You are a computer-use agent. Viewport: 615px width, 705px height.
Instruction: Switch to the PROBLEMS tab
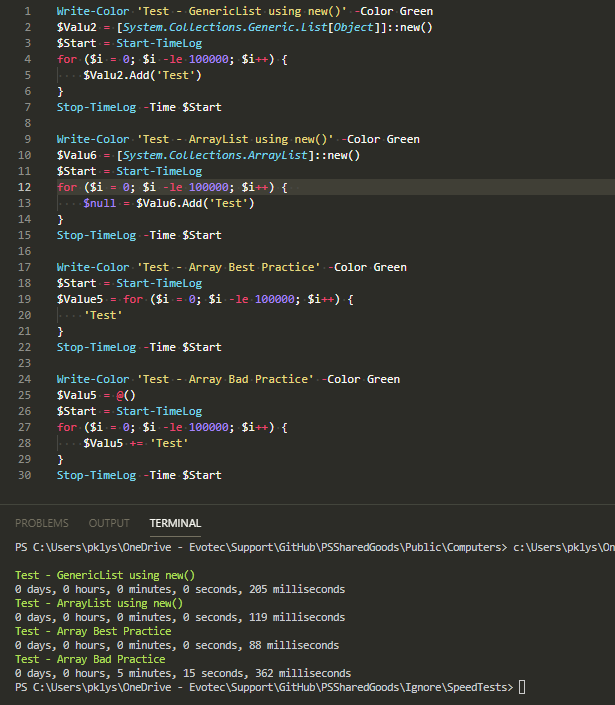pos(41,523)
